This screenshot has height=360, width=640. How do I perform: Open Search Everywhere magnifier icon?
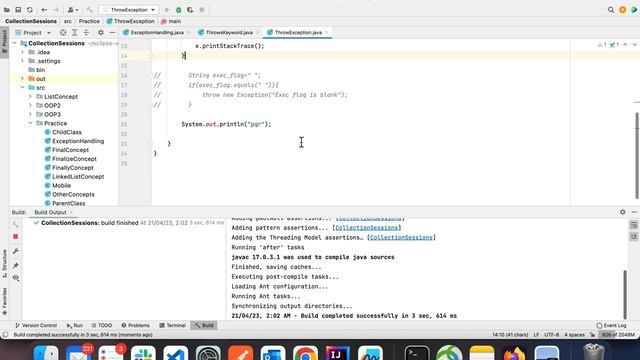[611, 10]
